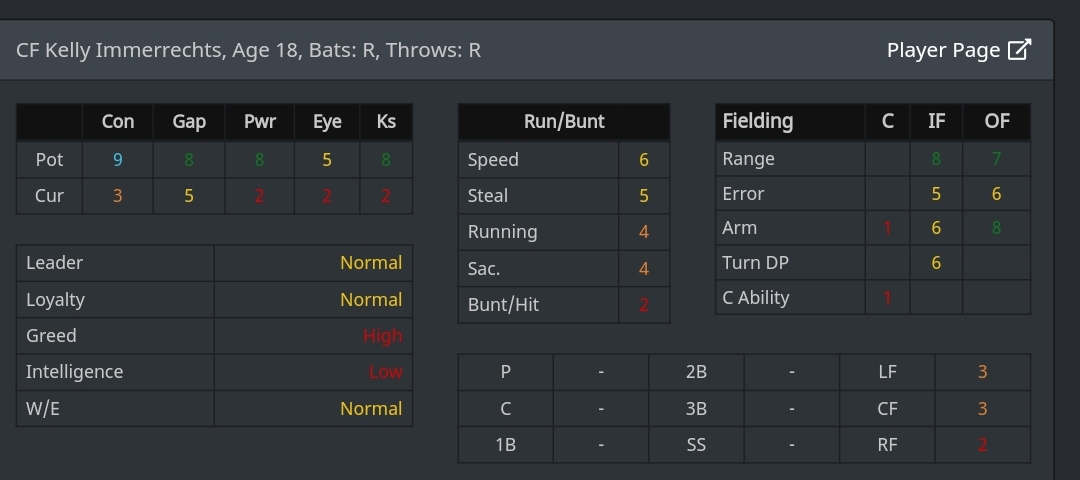1080x480 pixels.
Task: Select the OF fielding column header
Action: point(996,121)
